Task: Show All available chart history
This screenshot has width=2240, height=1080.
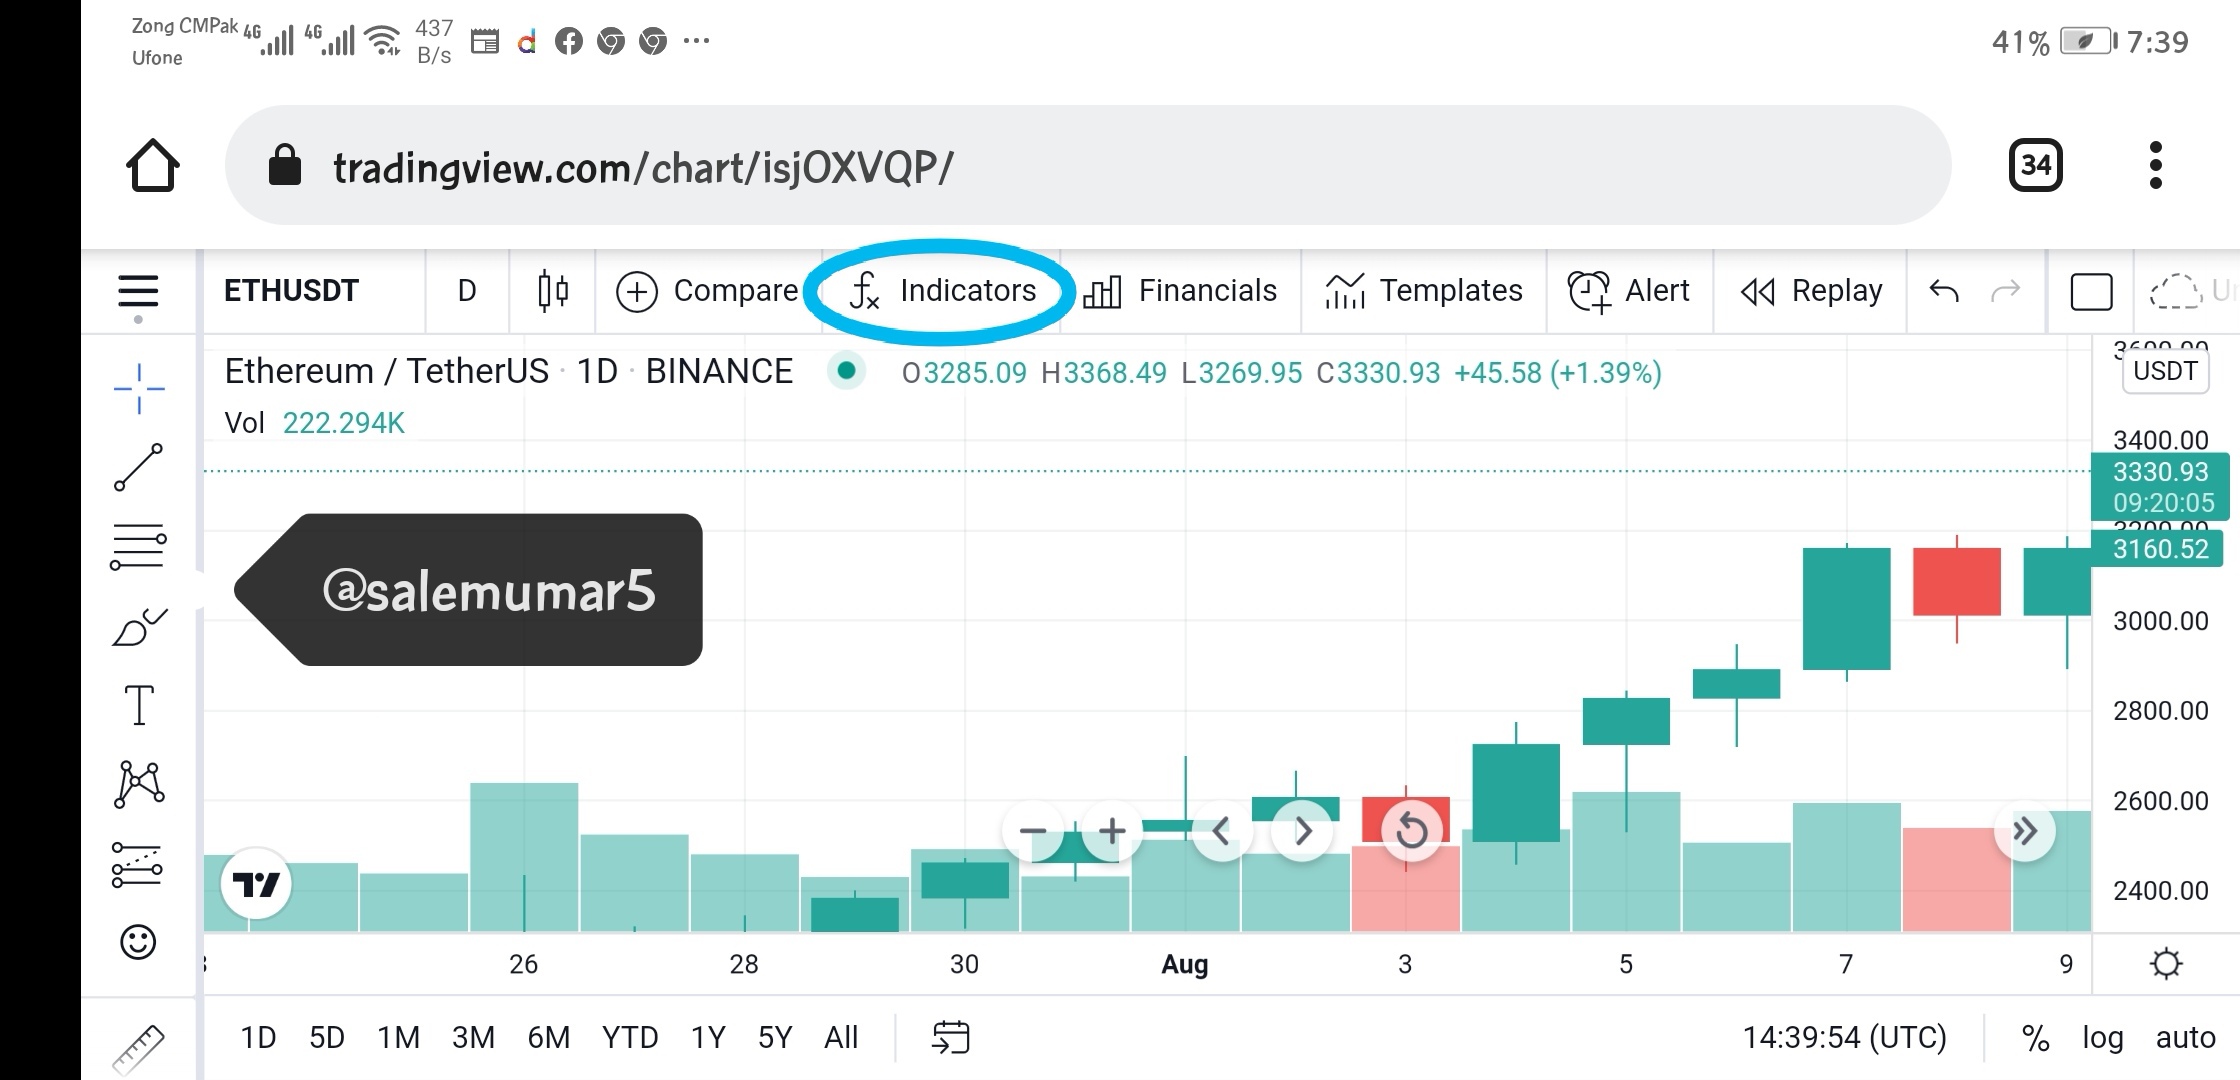Action: (841, 1038)
